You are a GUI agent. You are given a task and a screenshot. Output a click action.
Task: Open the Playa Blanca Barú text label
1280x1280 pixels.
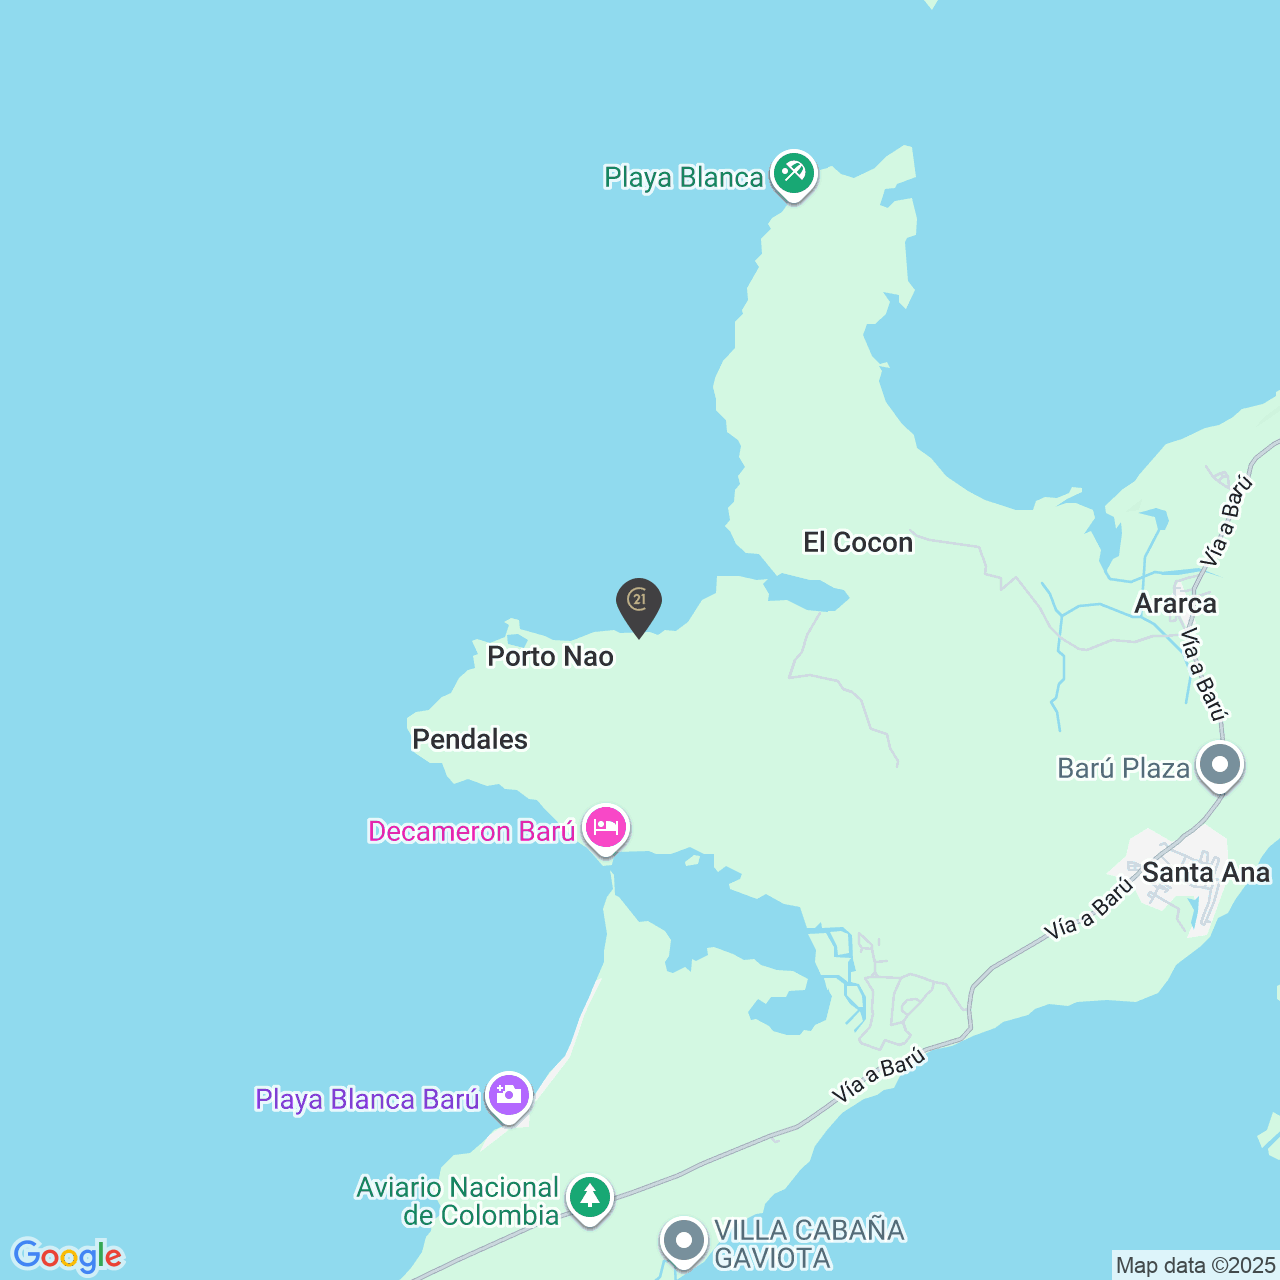pyautogui.click(x=368, y=1099)
